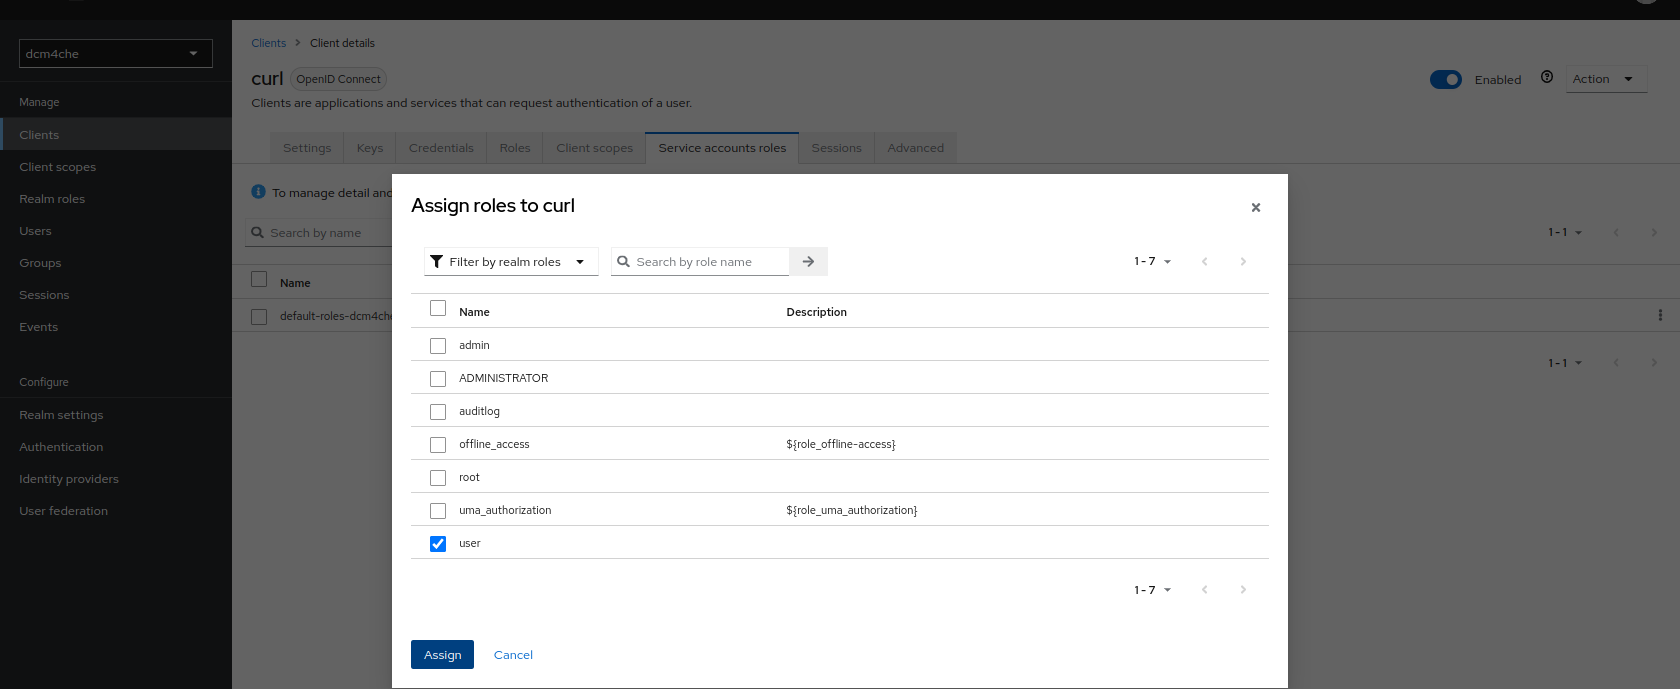Switch to the Roles tab
Viewport: 1680px width, 689px height.
[x=515, y=148]
